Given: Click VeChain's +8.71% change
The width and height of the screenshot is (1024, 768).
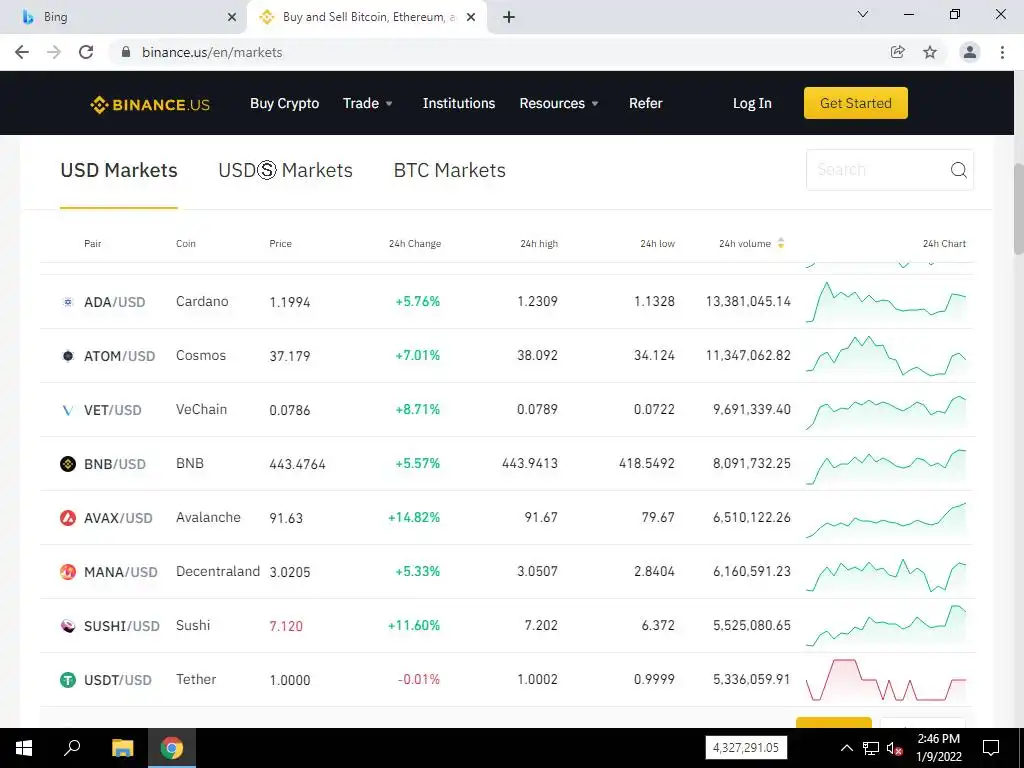Looking at the screenshot, I should [417, 409].
